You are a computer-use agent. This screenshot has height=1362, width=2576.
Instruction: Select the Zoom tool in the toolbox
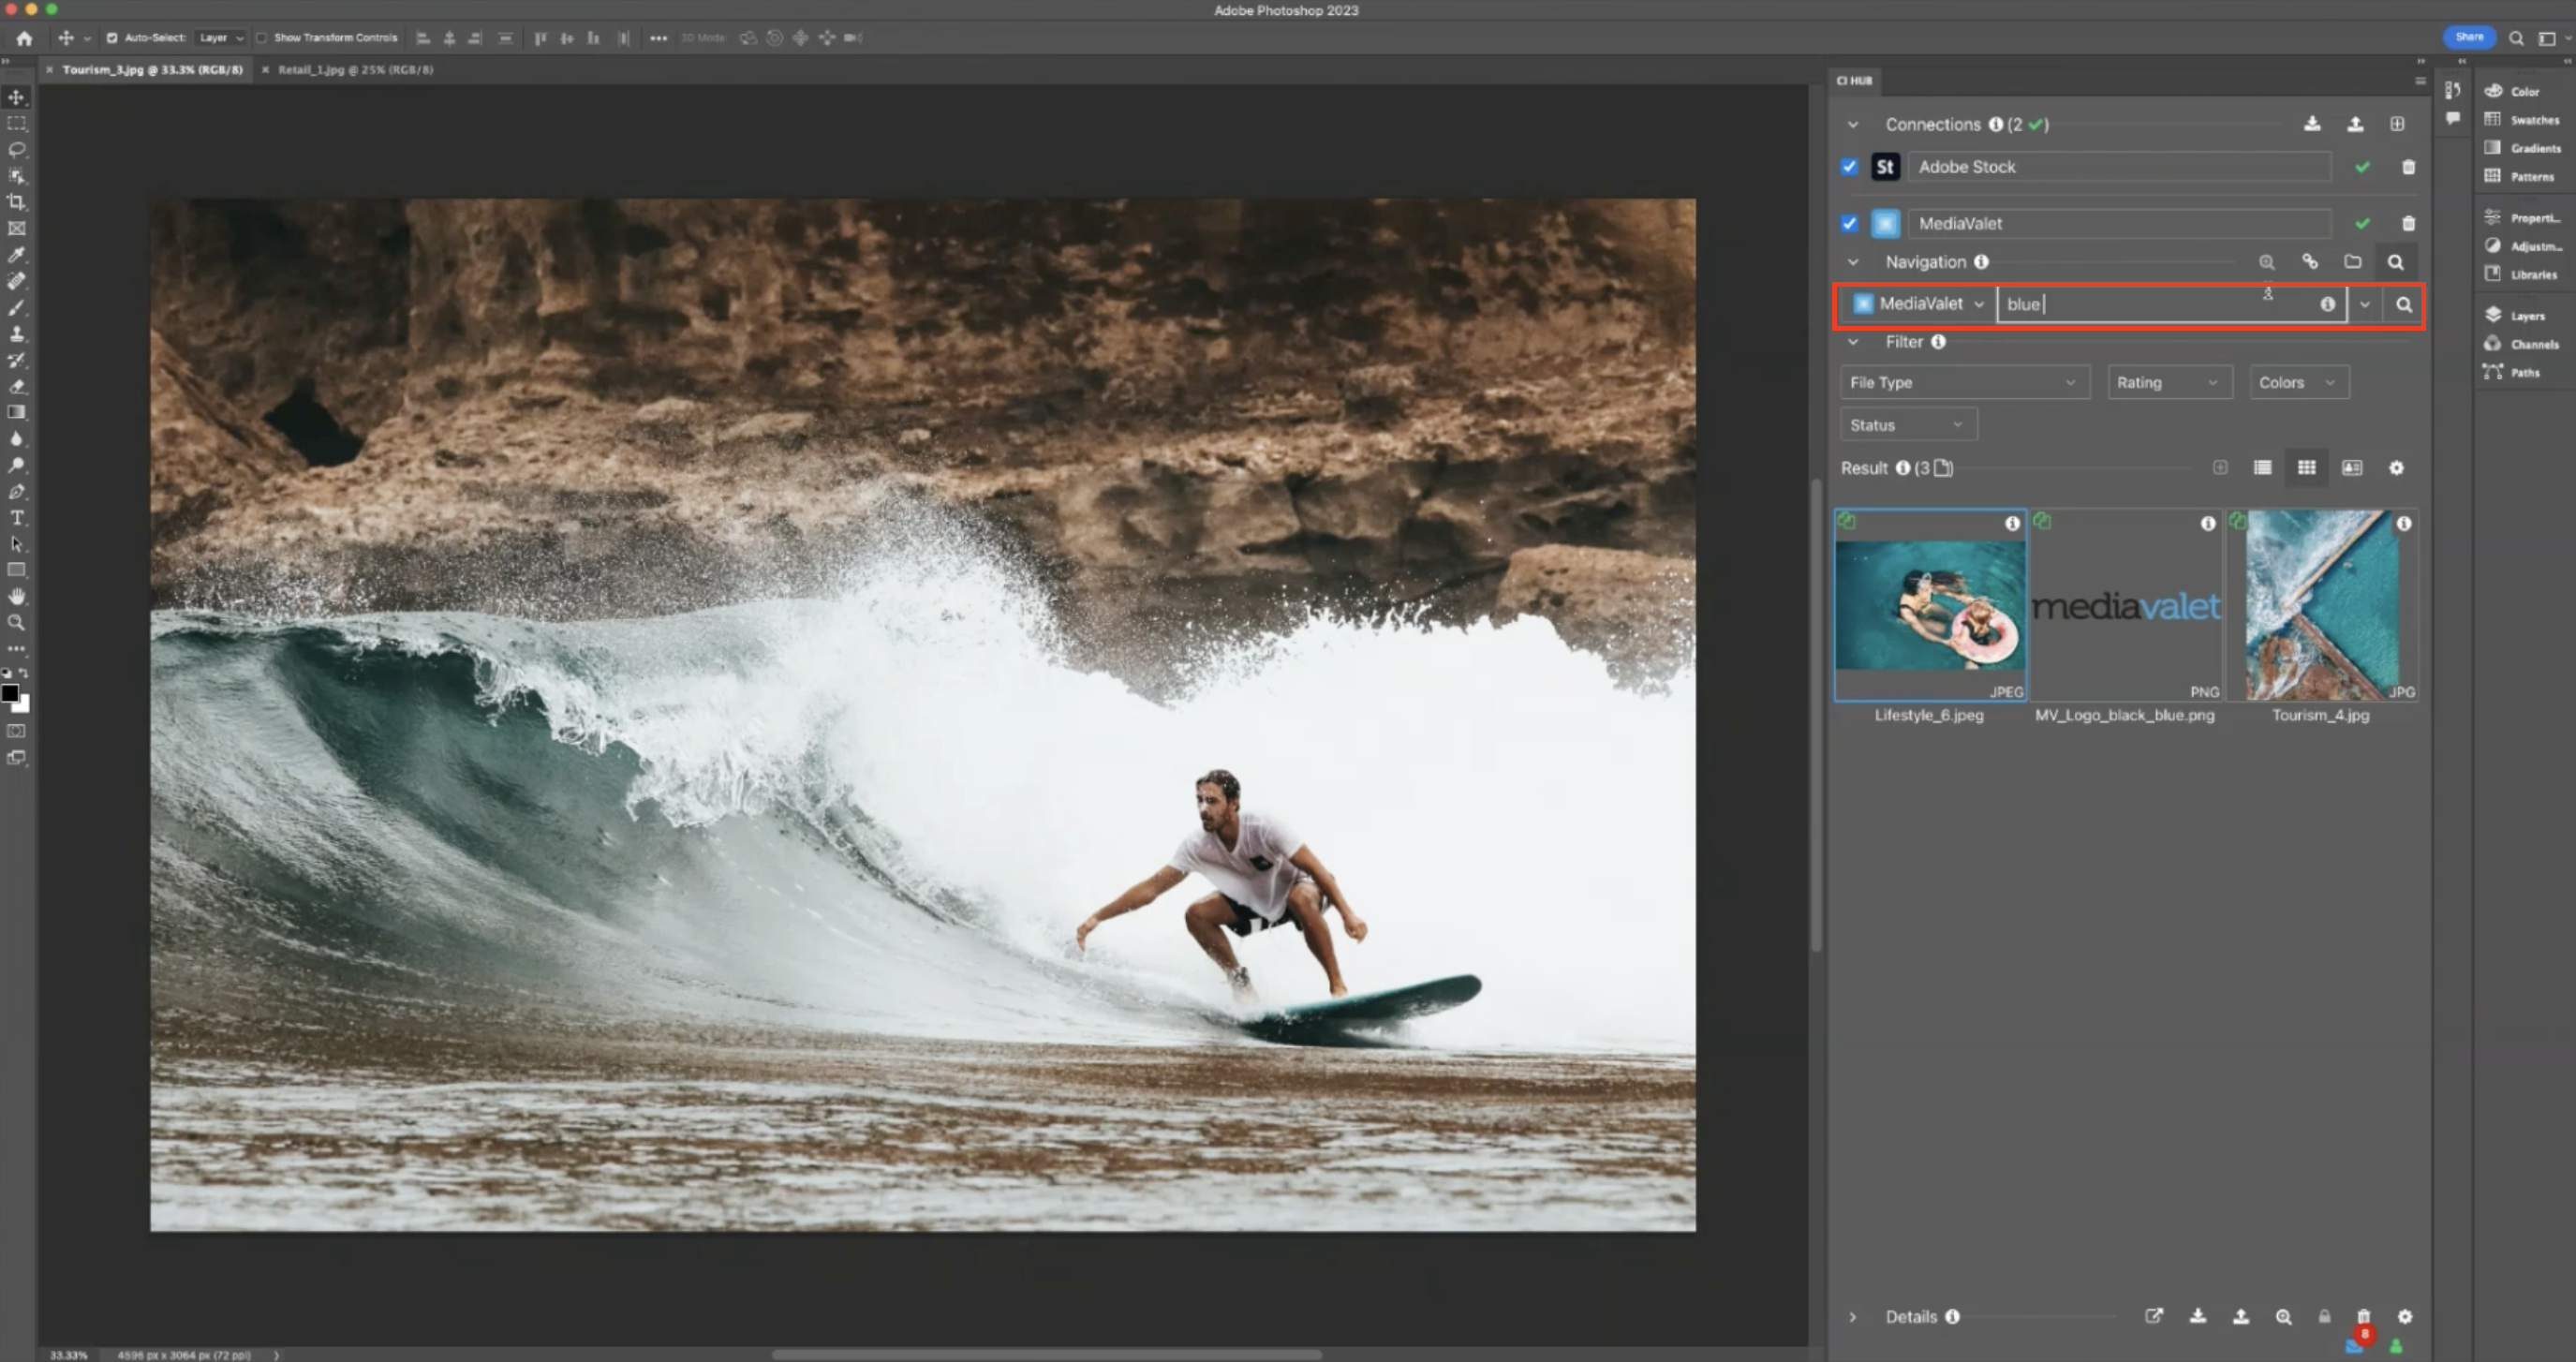coord(16,622)
